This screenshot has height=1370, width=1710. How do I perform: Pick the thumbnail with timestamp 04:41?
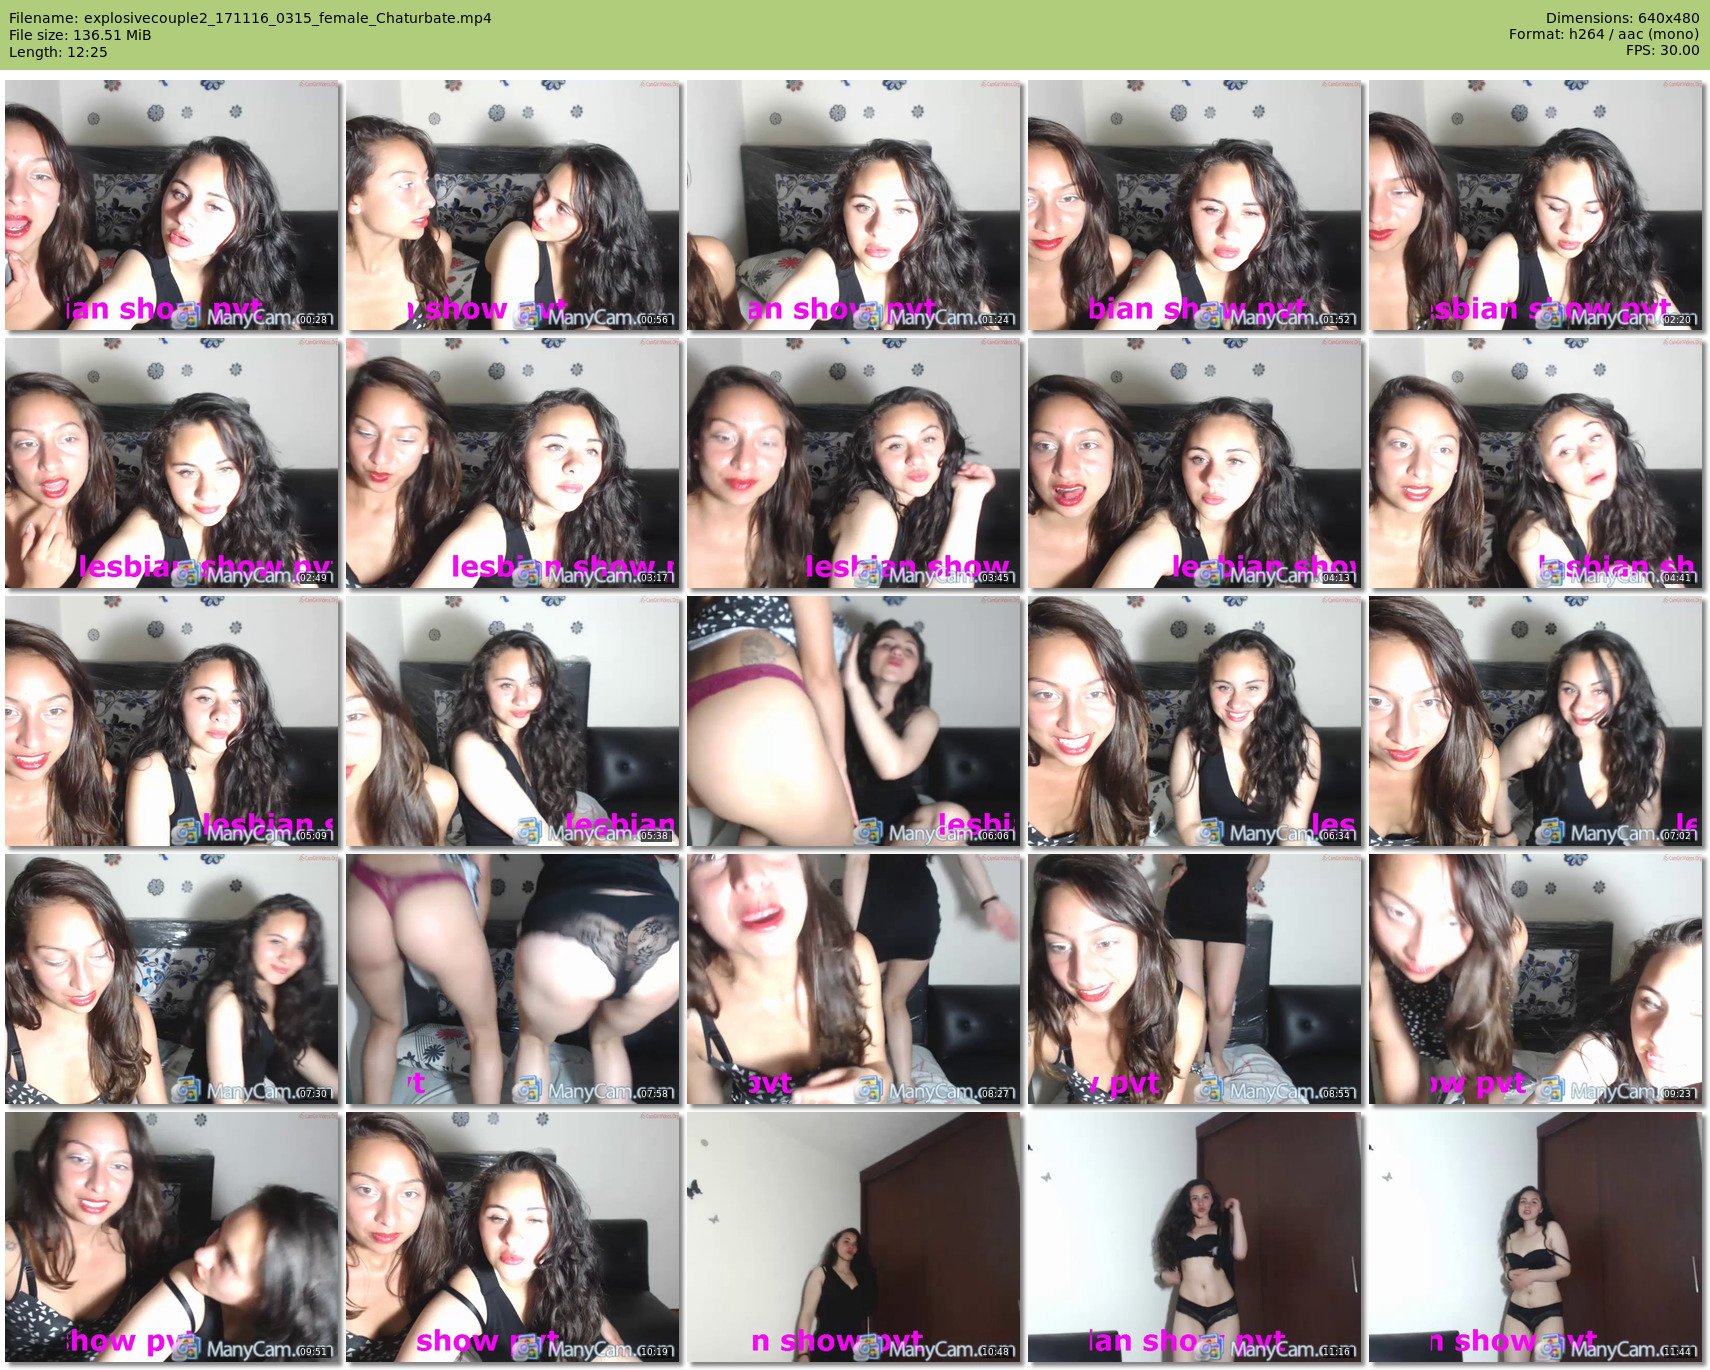coord(1536,463)
